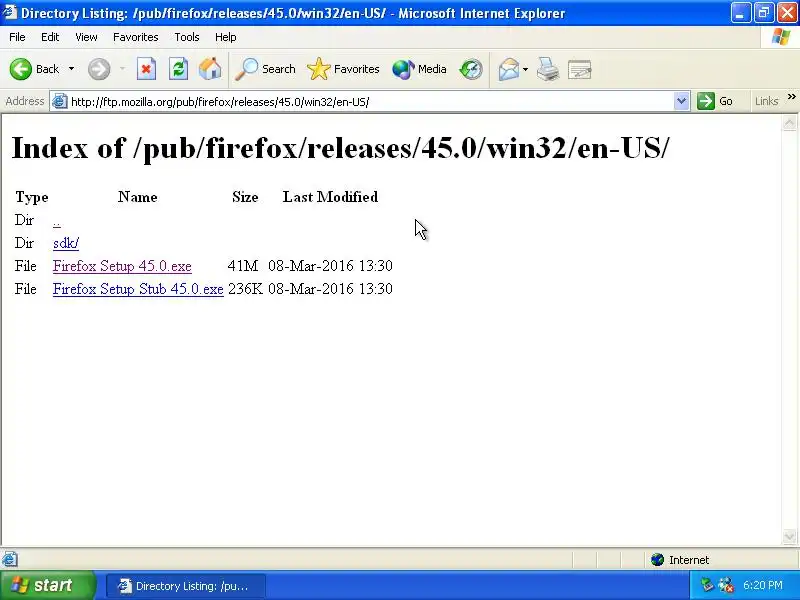Image resolution: width=800 pixels, height=600 pixels.
Task: Open the Media pane globe icon
Action: 419,69
